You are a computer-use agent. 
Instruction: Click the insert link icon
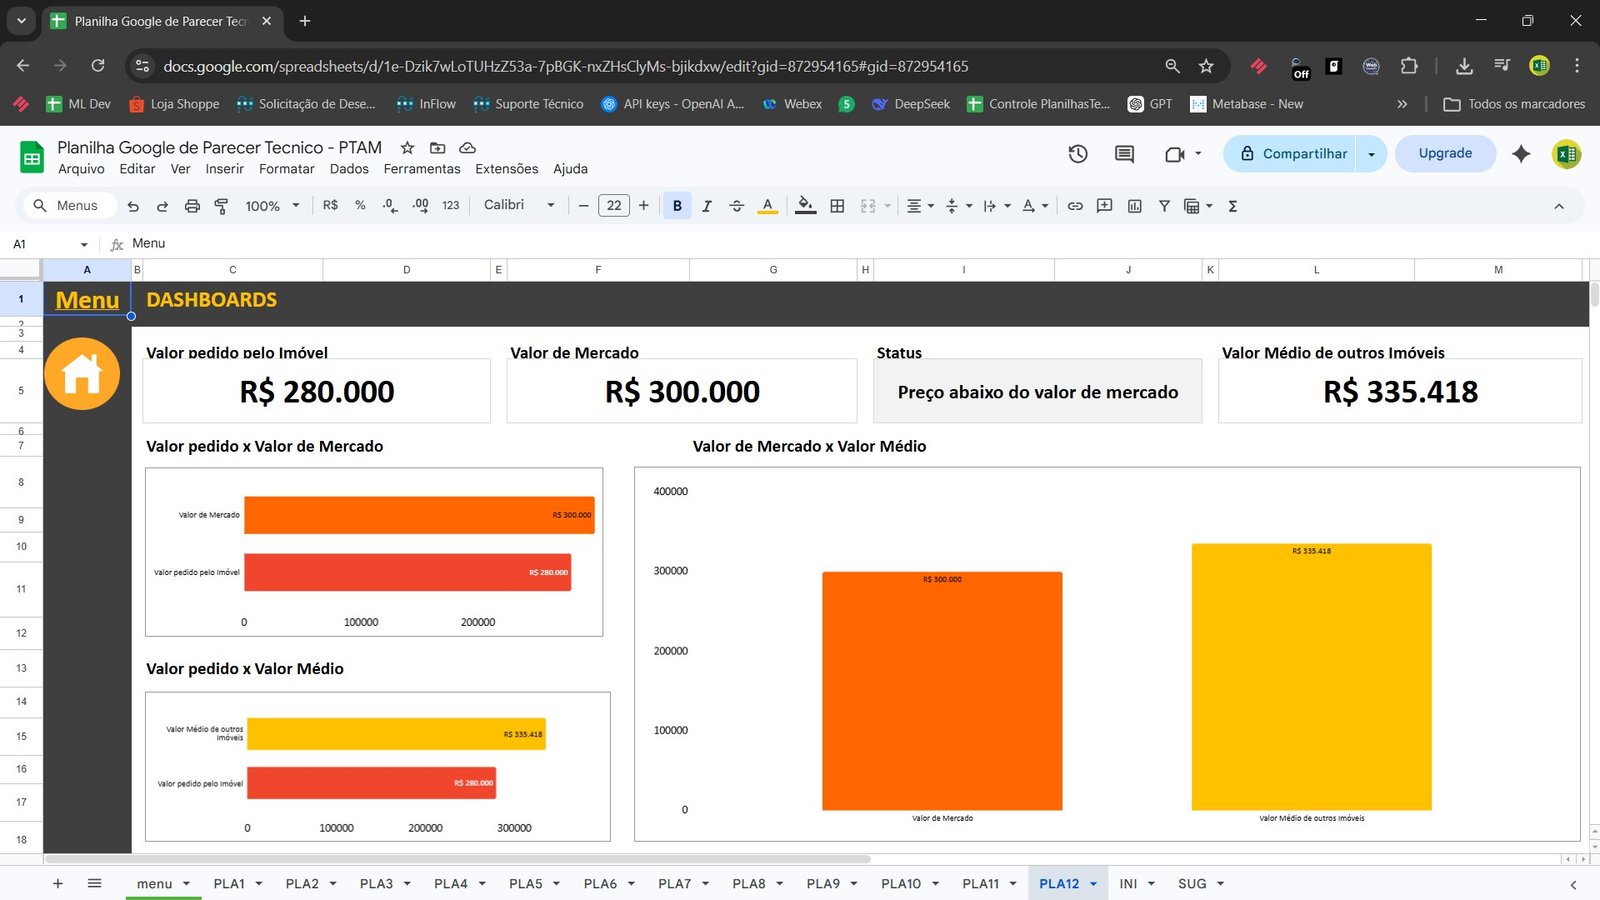pos(1075,205)
